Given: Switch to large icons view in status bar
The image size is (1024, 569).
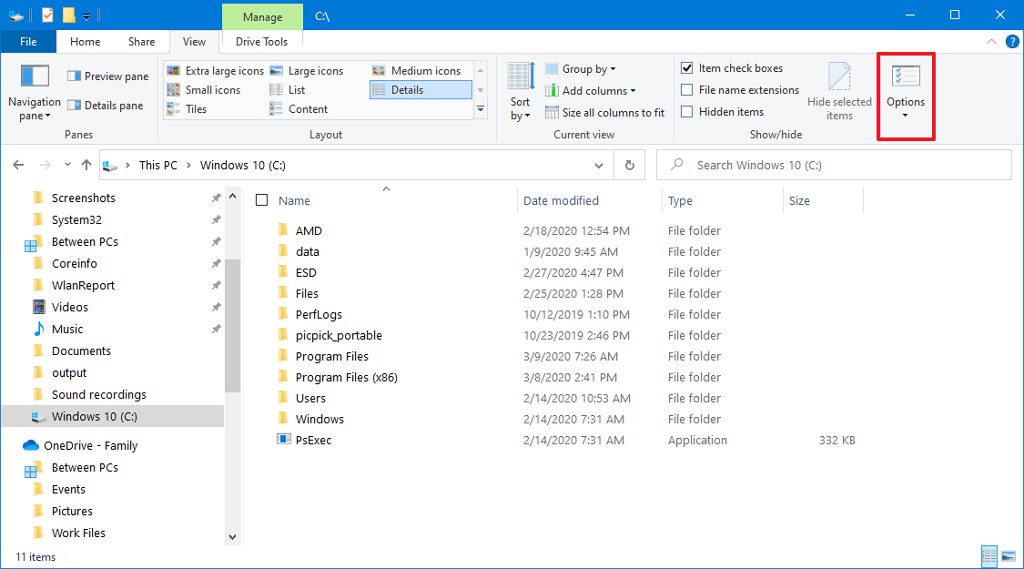Looking at the screenshot, I should click(x=1007, y=556).
